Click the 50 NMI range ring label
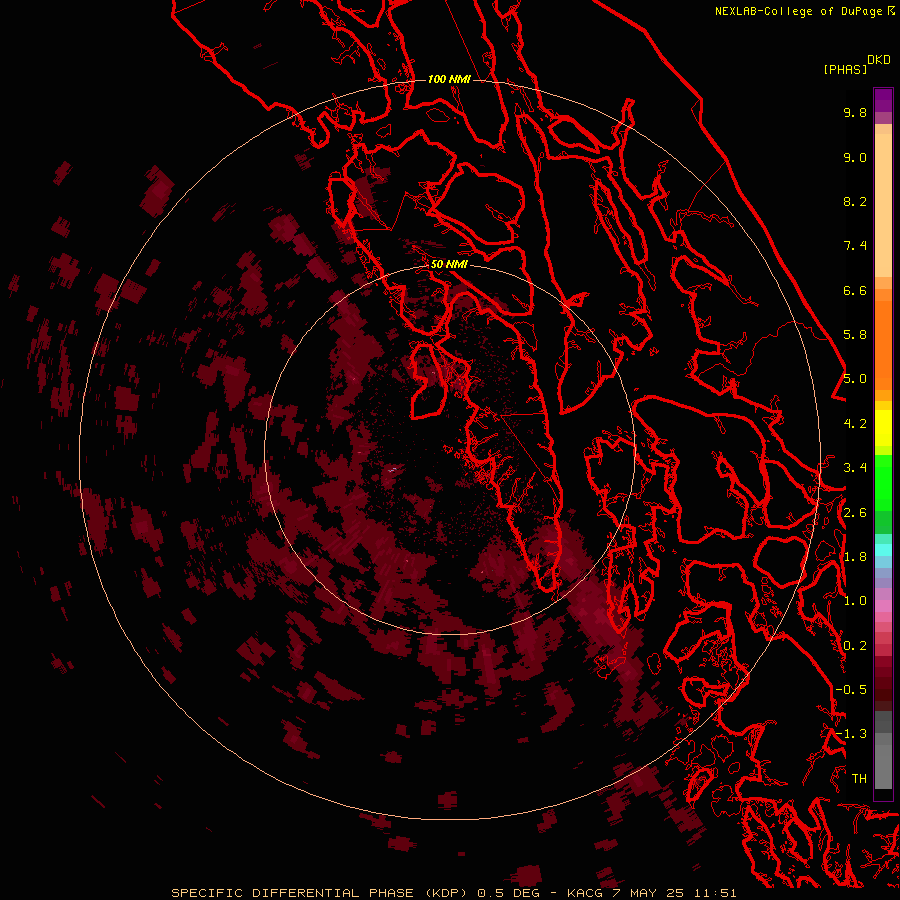The height and width of the screenshot is (900, 900). (x=449, y=264)
